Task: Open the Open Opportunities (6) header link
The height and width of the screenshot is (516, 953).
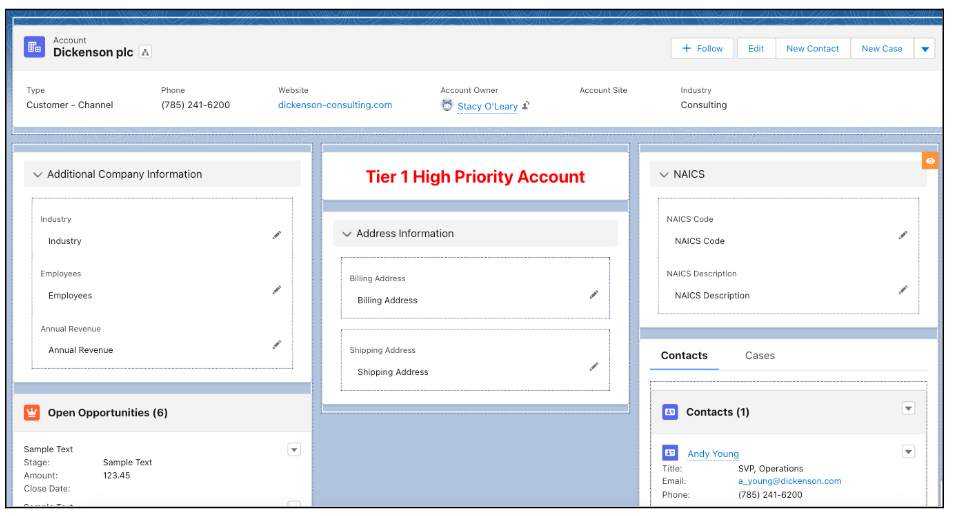Action: pos(108,413)
